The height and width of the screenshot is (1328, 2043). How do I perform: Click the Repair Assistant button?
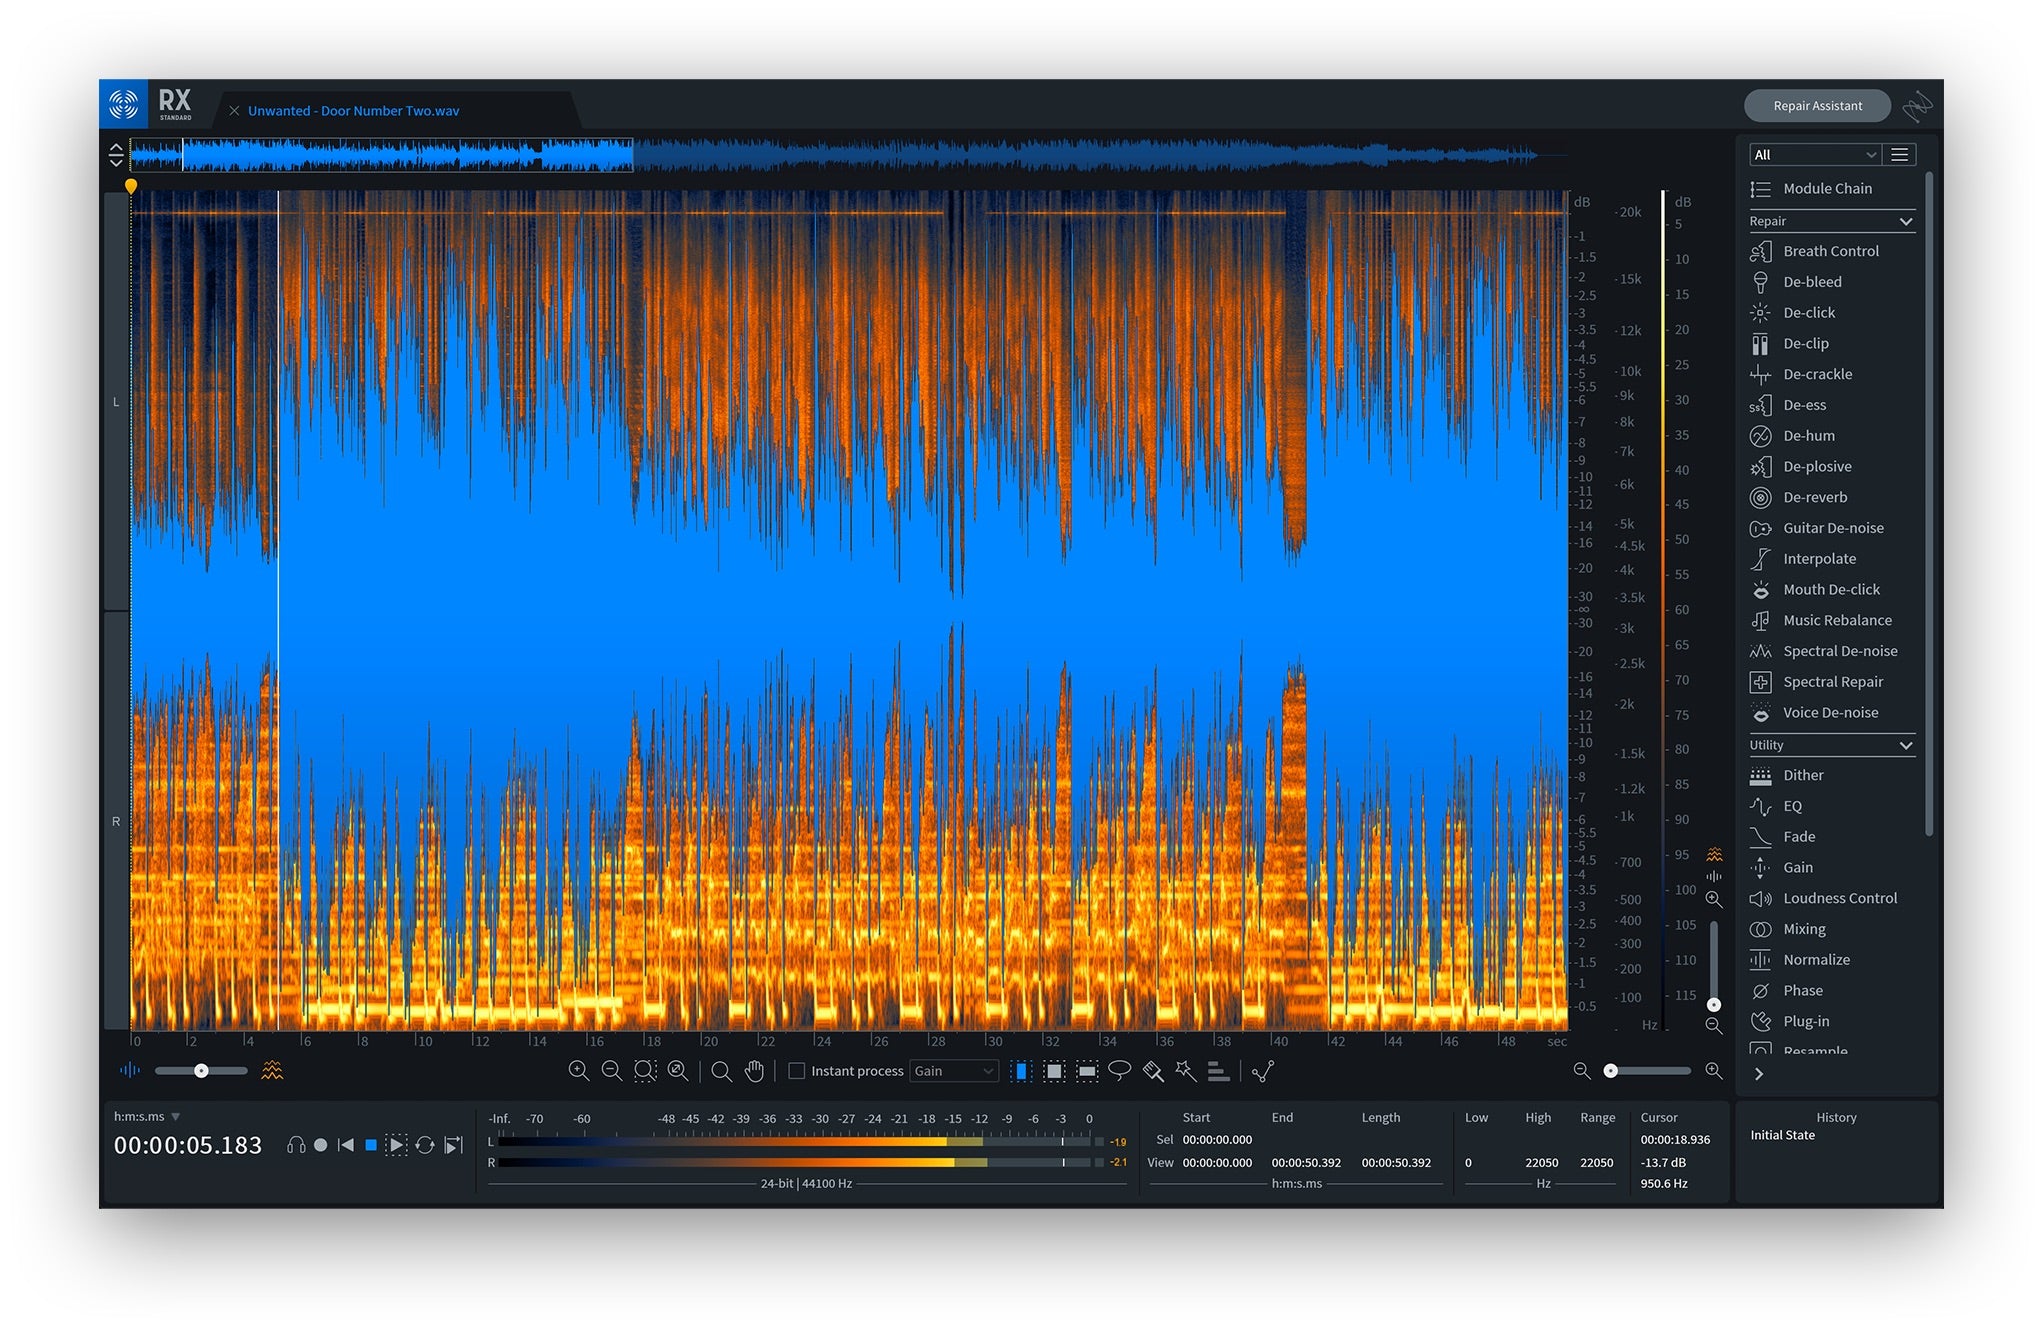point(1817,106)
